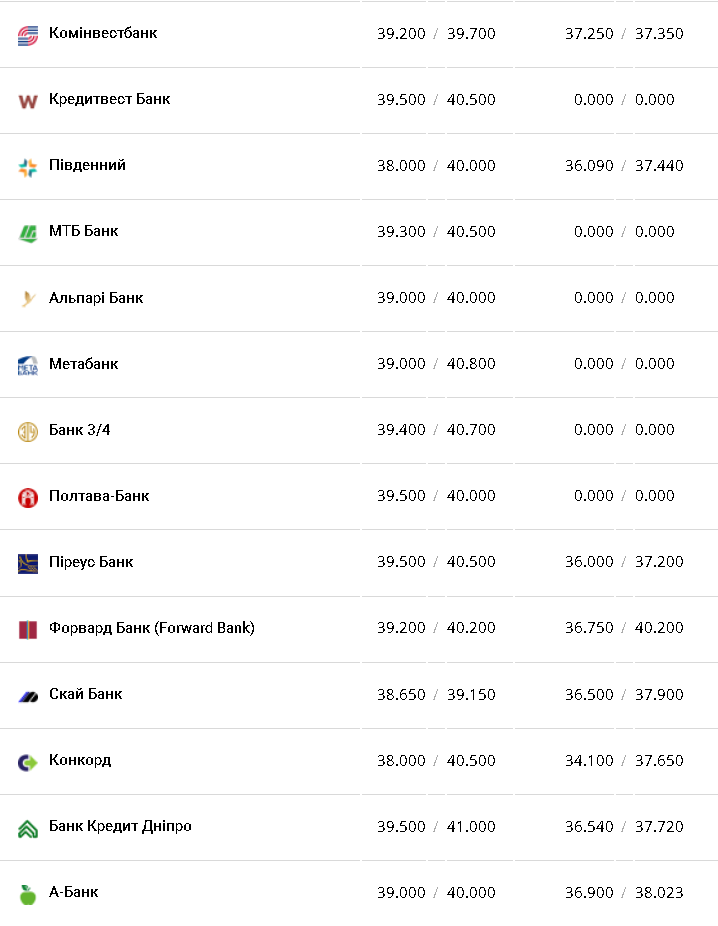
Task: Click the Піреус Банк logo icon
Action: tap(28, 563)
